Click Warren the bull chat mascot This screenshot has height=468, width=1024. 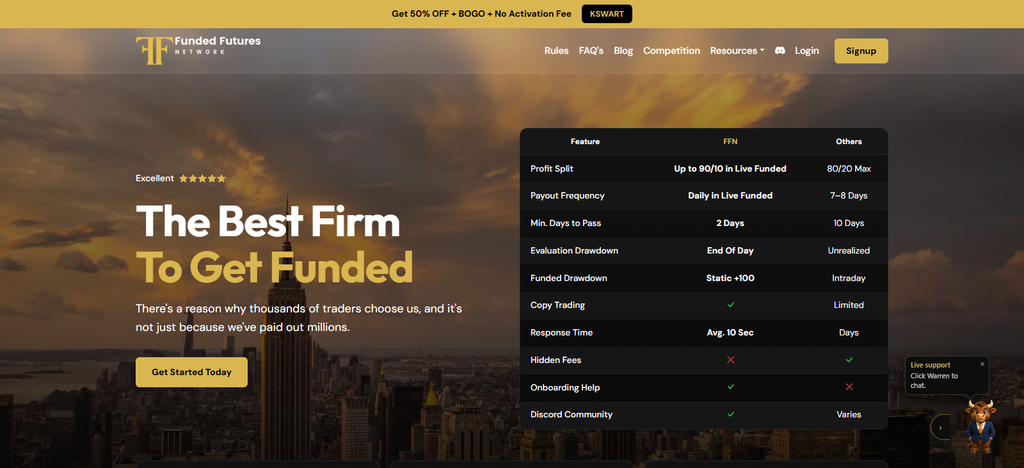(980, 426)
